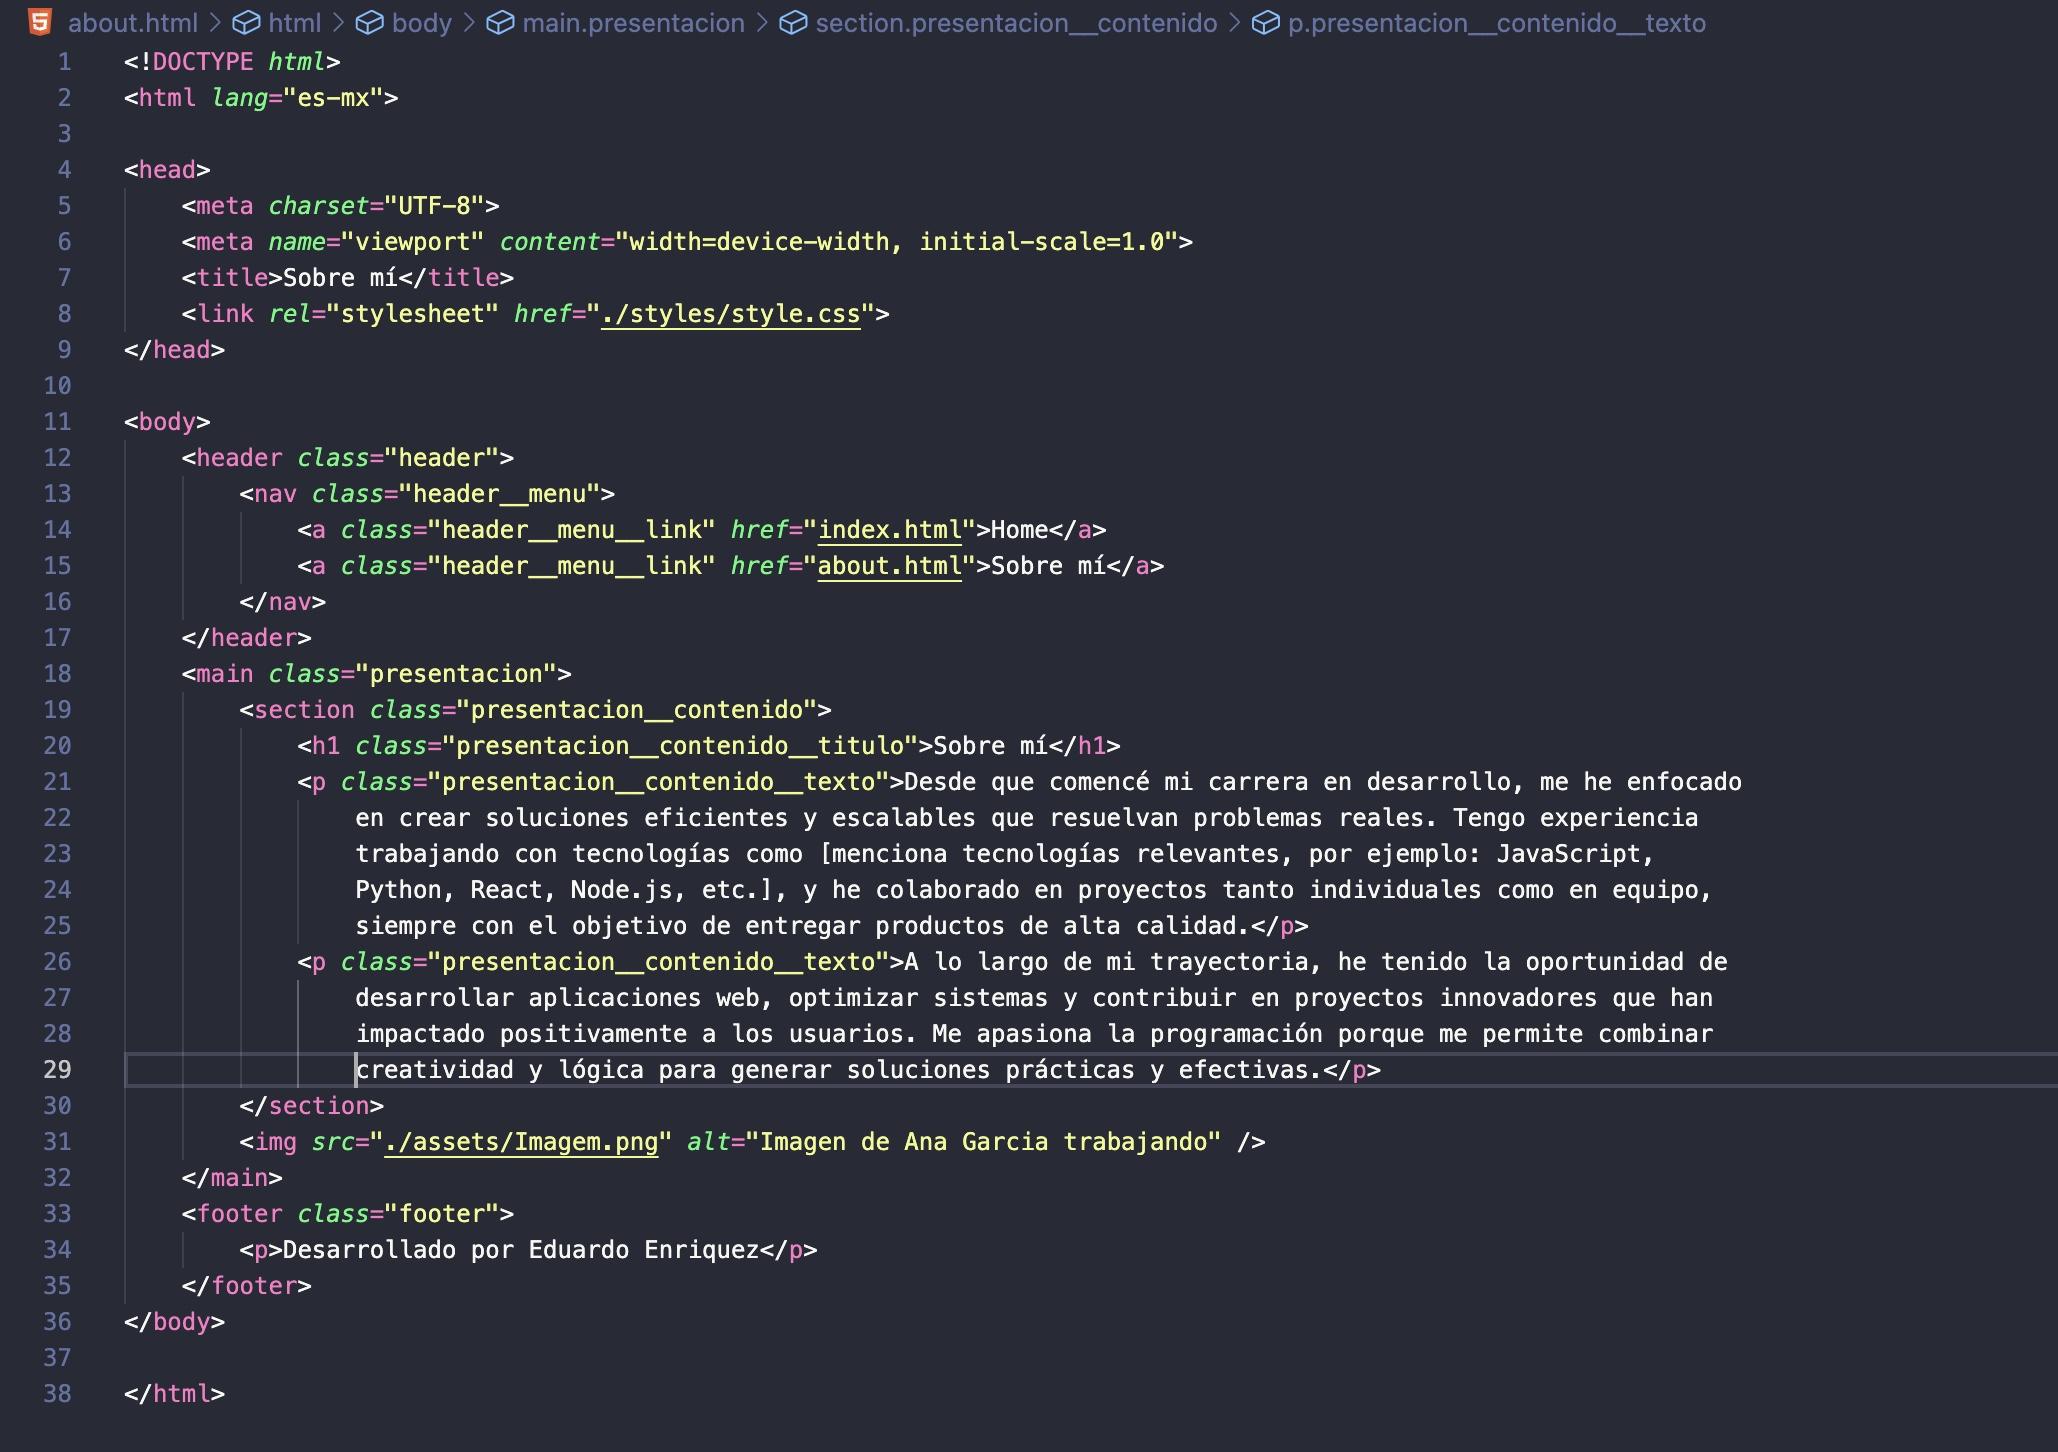Click the opening body tag
2058x1452 pixels.
click(x=167, y=422)
